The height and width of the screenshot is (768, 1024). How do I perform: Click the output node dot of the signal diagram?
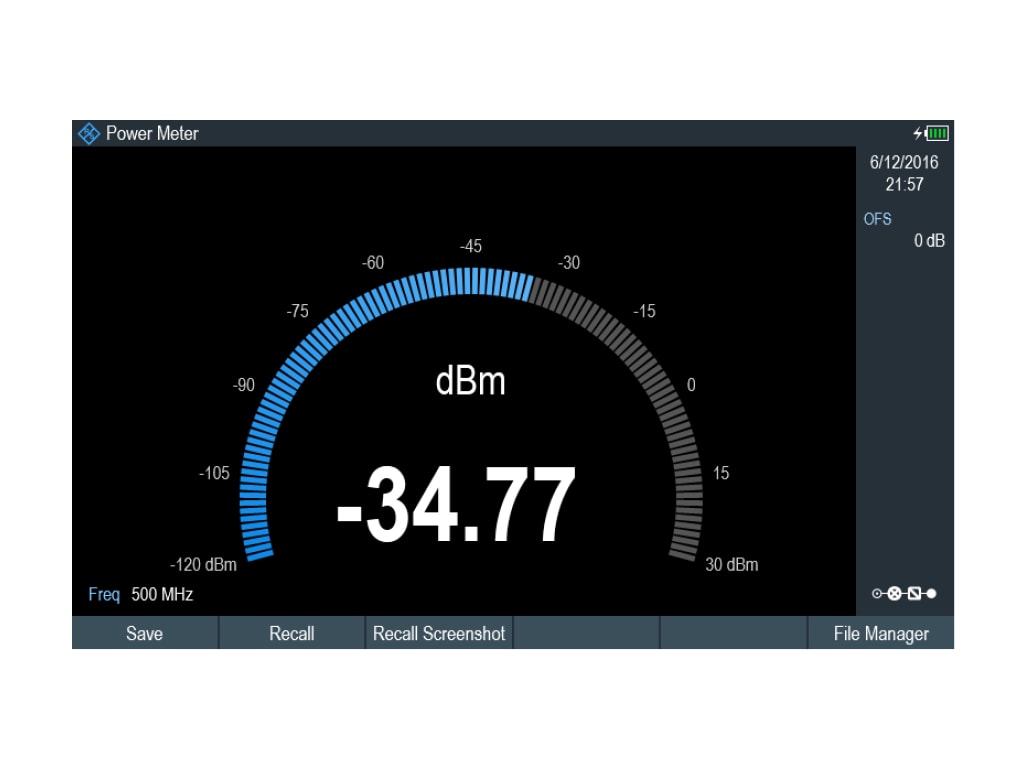932,592
